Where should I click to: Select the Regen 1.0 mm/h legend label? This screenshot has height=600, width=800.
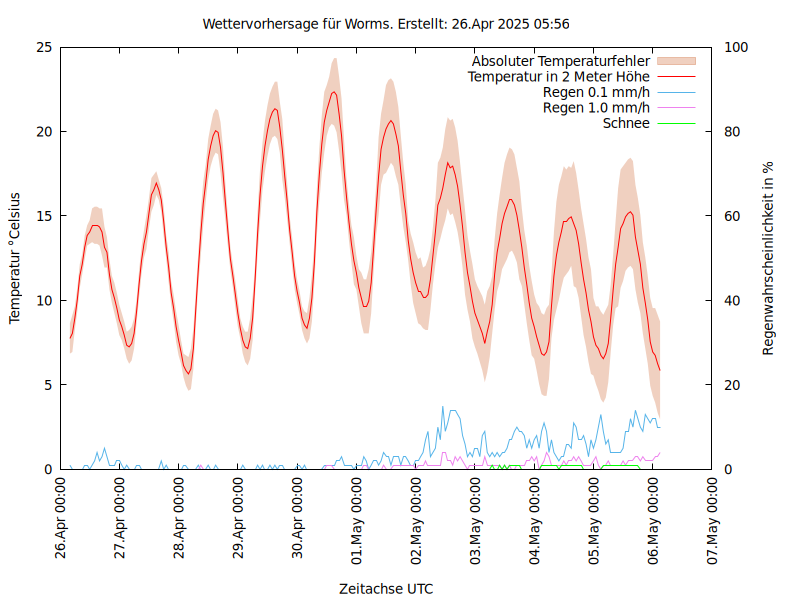pyautogui.click(x=596, y=107)
